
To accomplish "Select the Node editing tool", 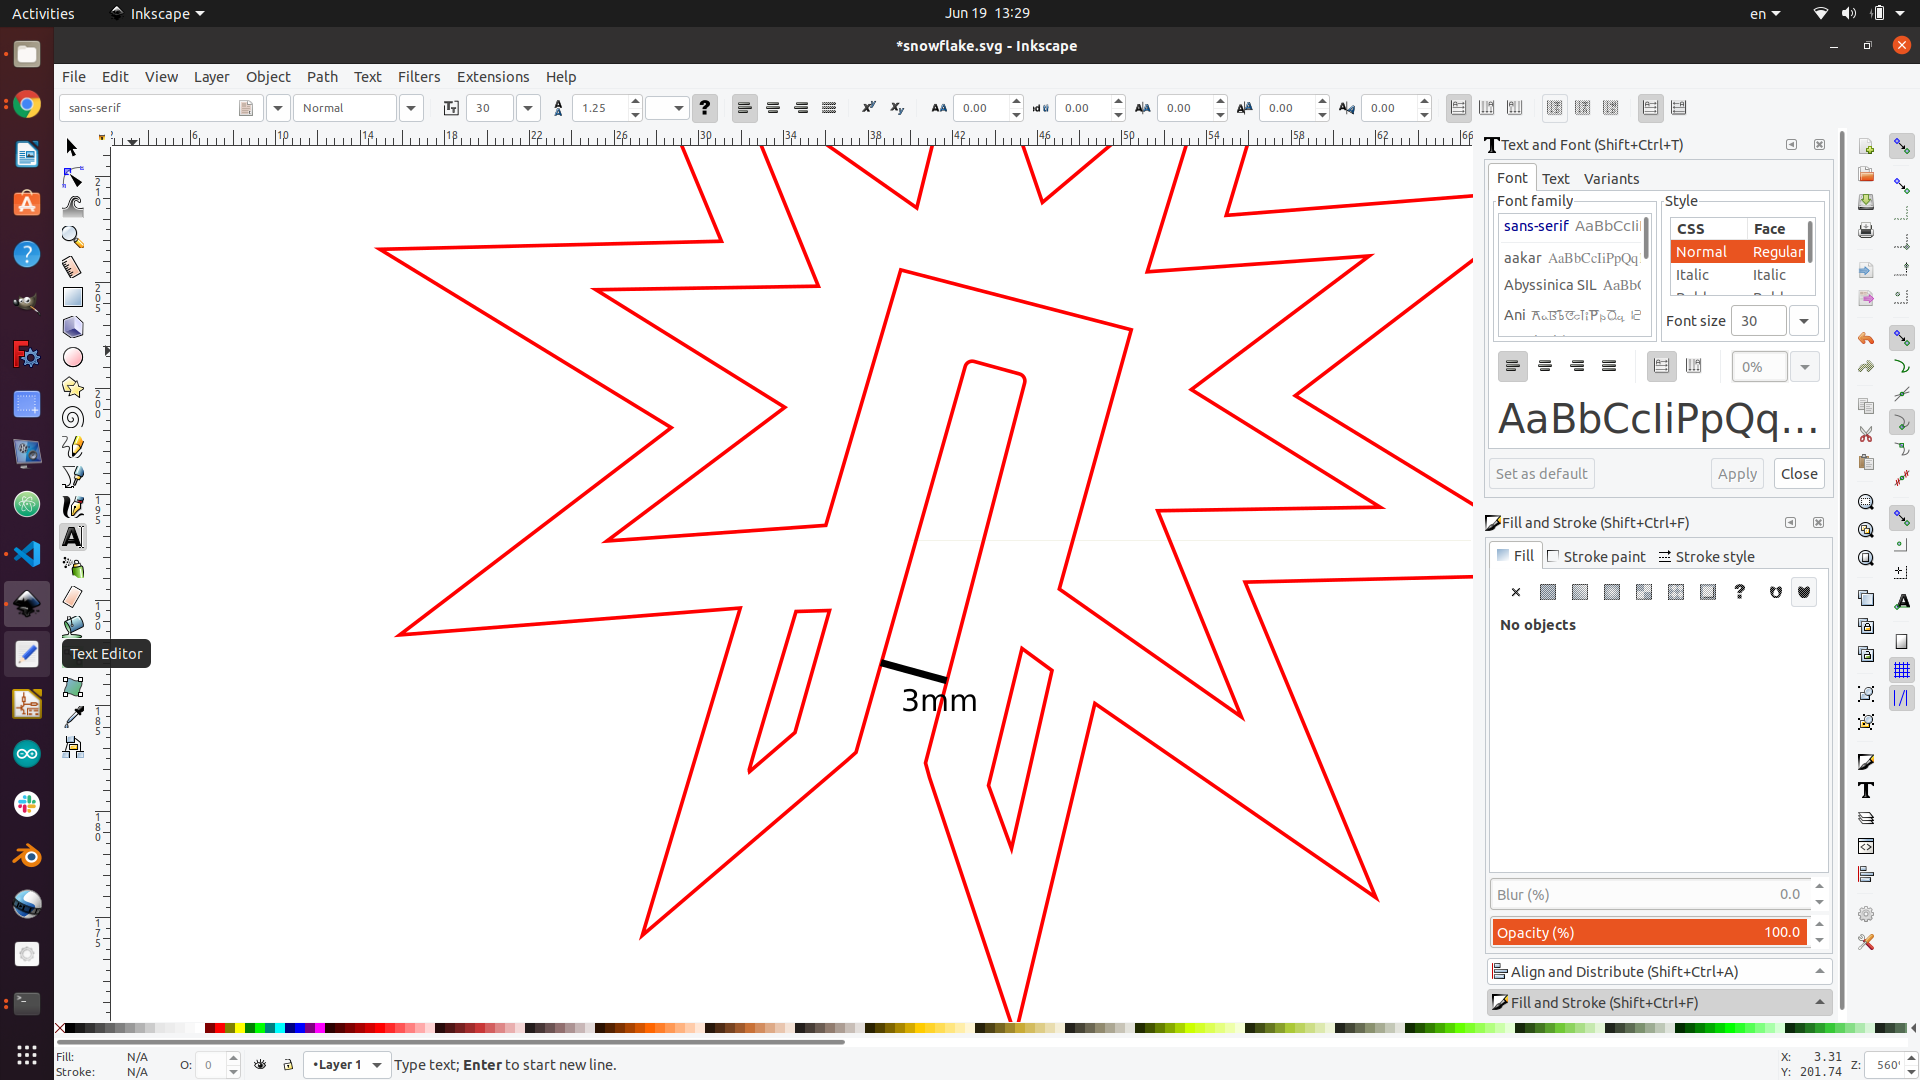I will [72, 177].
